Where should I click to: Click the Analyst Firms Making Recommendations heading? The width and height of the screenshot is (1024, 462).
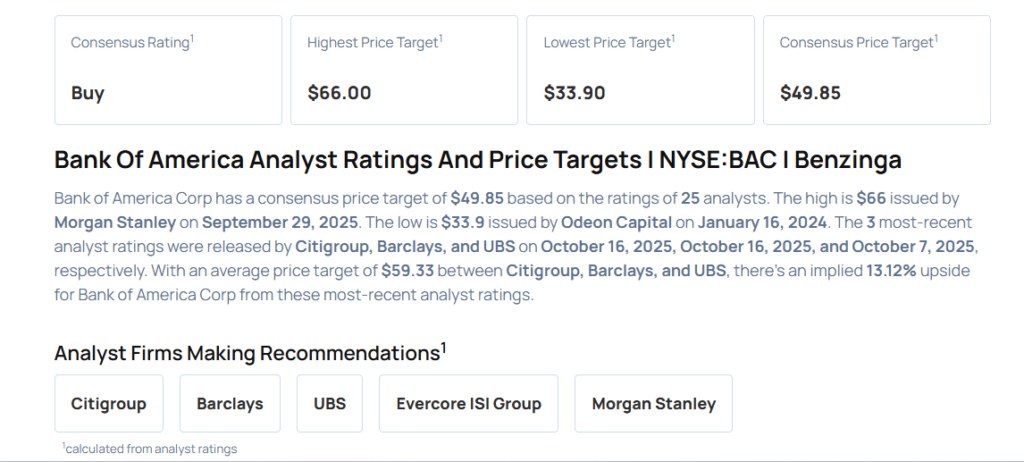tap(250, 353)
